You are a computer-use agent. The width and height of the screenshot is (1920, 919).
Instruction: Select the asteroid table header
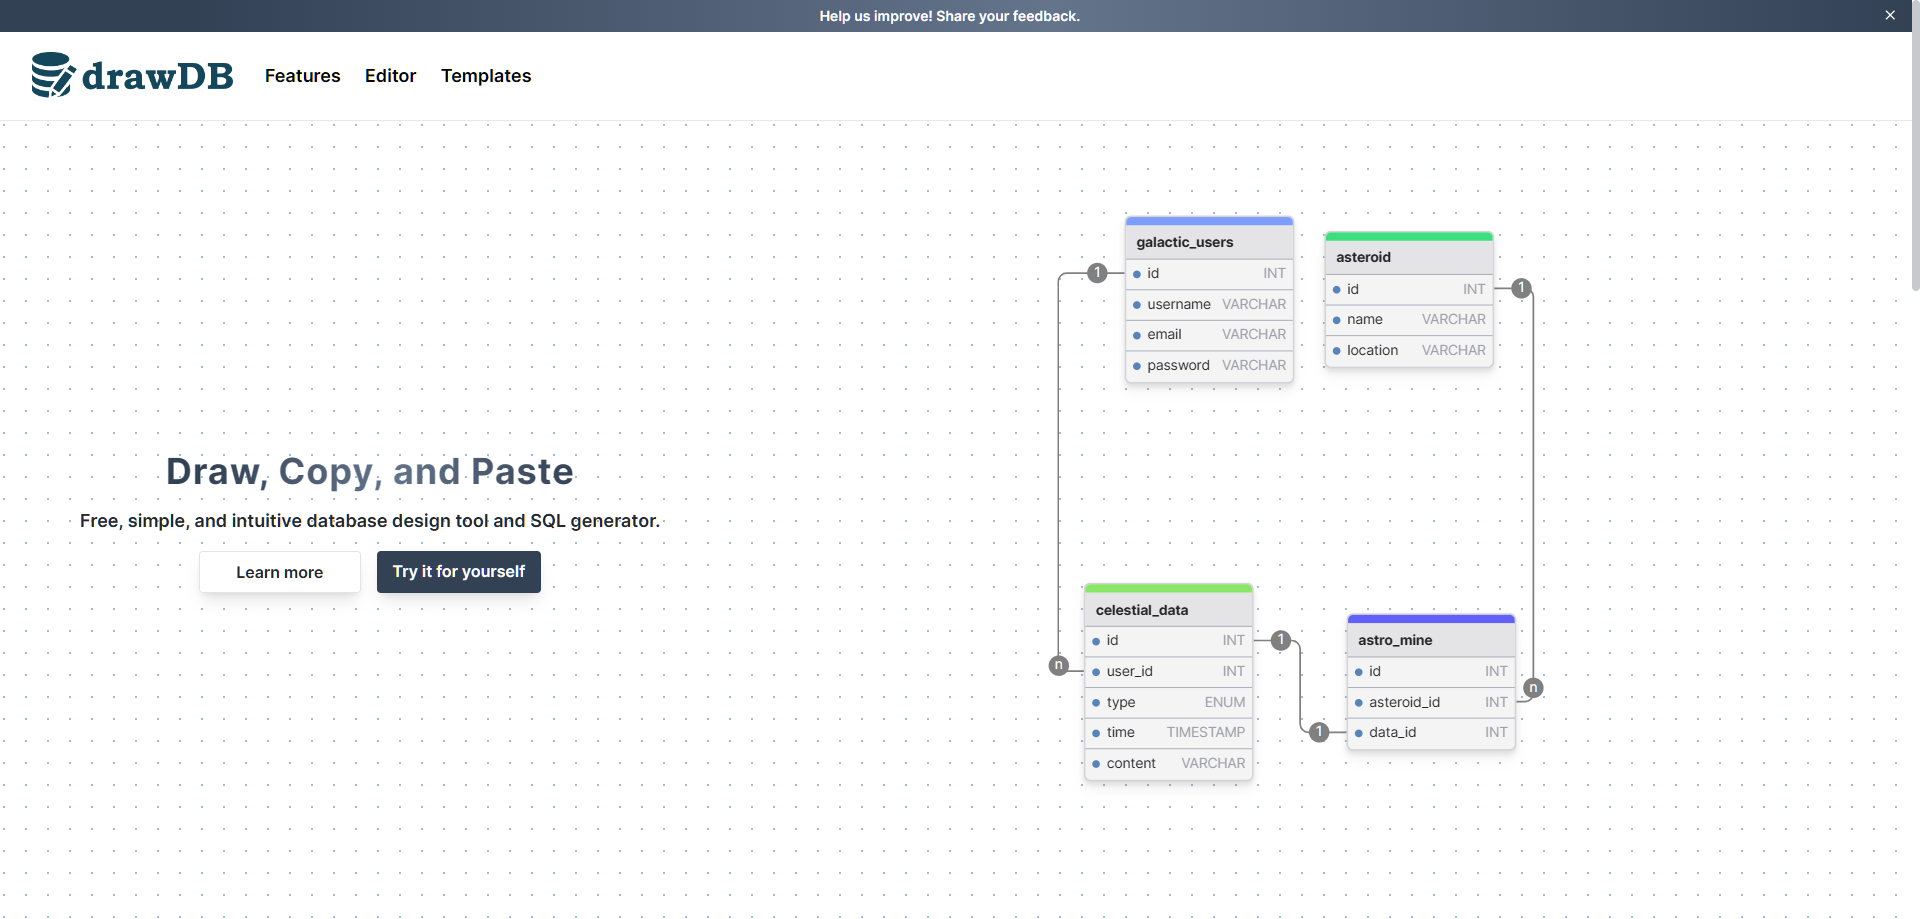[x=1409, y=257]
